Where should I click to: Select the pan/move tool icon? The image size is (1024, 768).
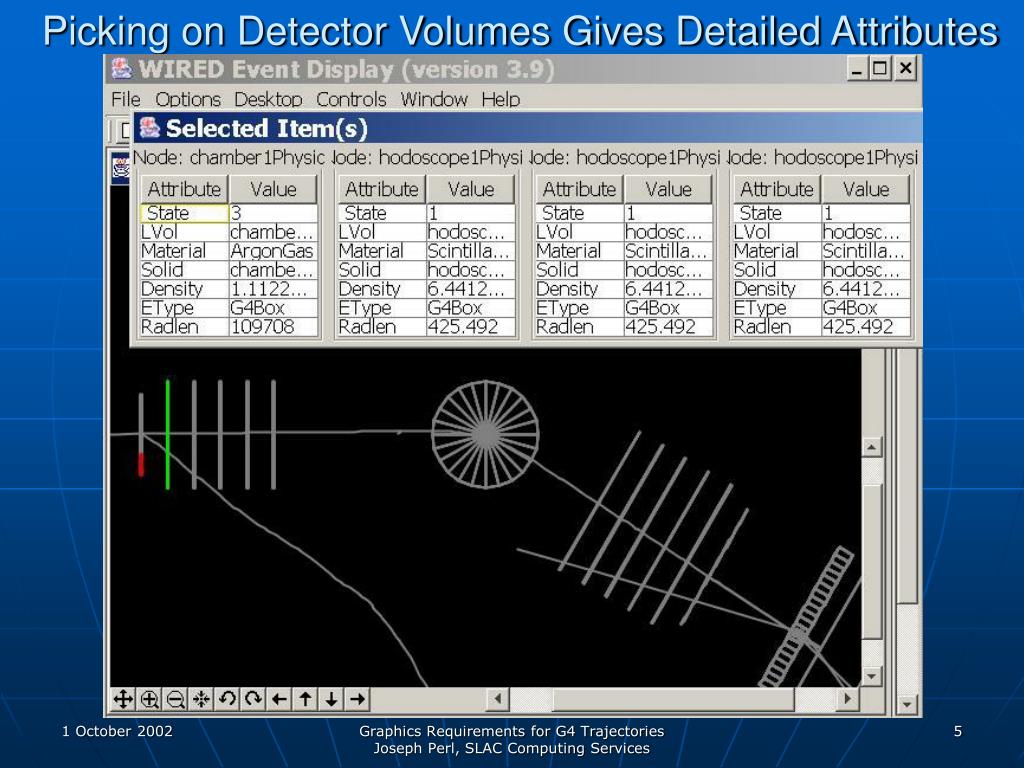click(x=123, y=699)
